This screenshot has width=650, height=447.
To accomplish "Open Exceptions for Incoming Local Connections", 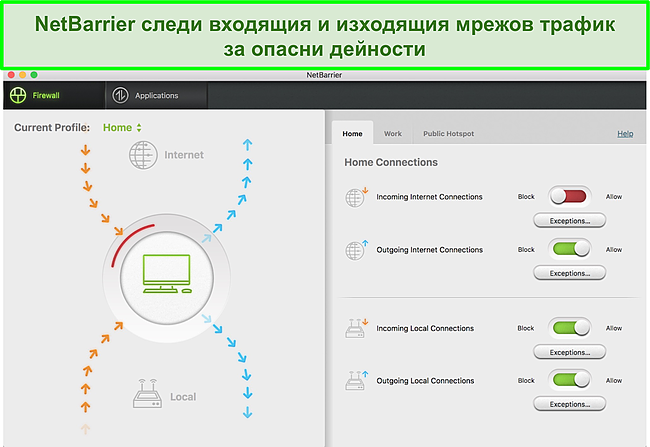I will pyautogui.click(x=570, y=352).
